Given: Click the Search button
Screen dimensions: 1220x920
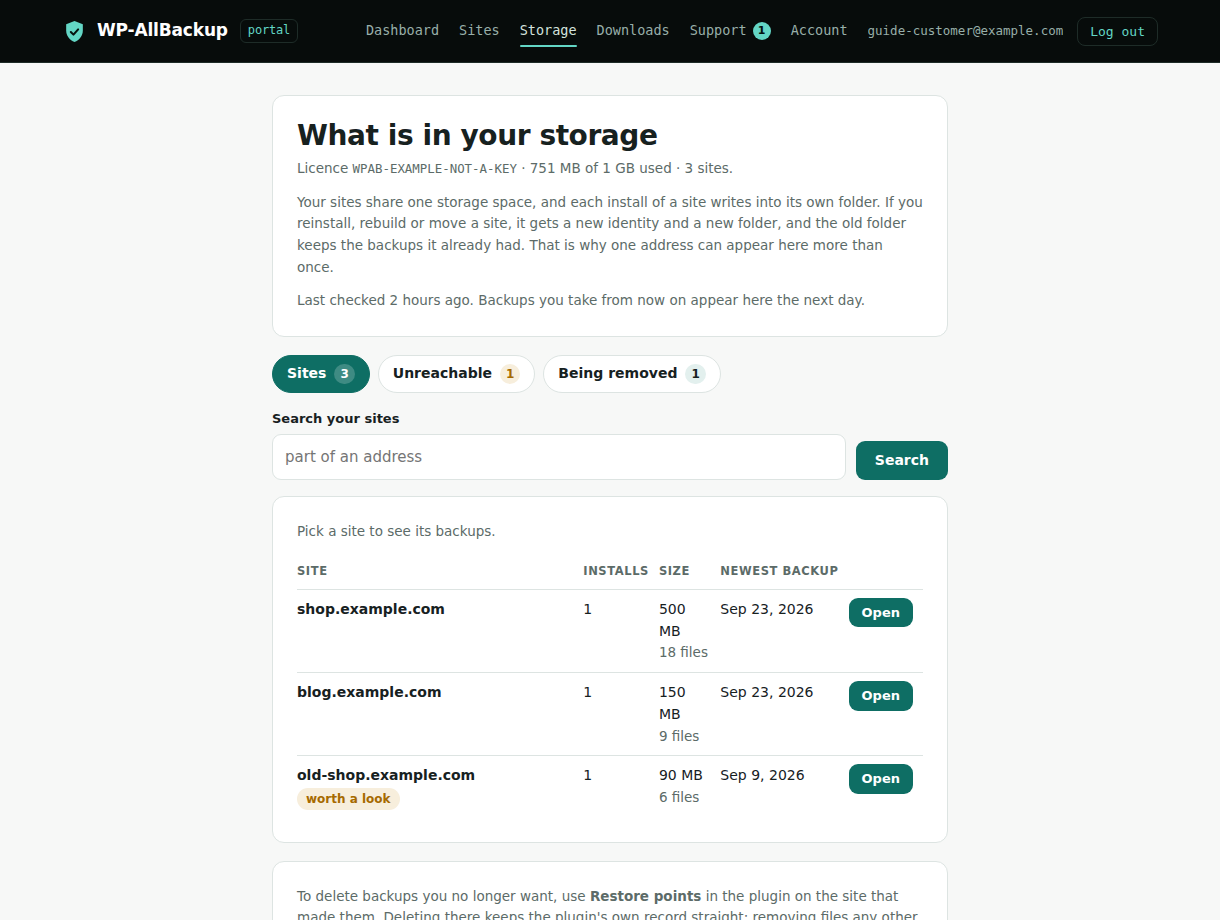Looking at the screenshot, I should tap(902, 460).
